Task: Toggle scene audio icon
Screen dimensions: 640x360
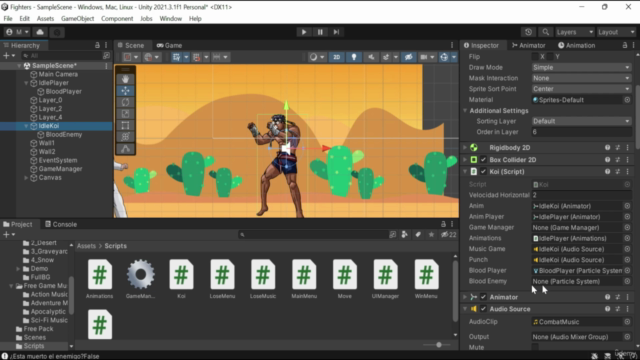Action: (x=371, y=57)
